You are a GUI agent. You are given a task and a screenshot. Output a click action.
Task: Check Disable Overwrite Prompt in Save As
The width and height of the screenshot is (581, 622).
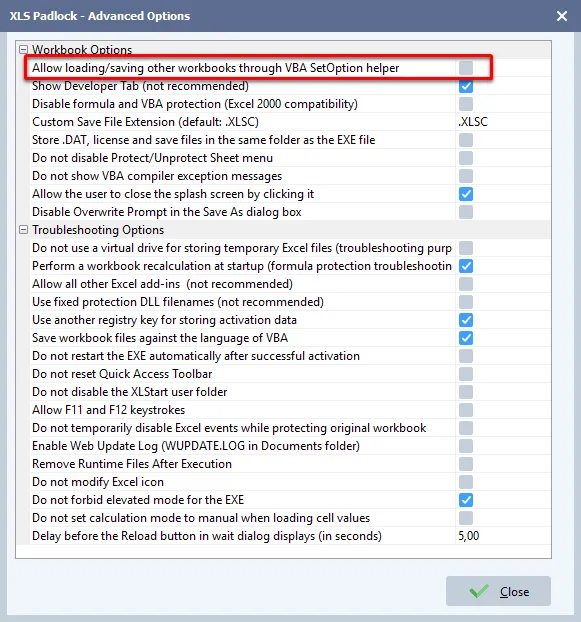point(466,212)
